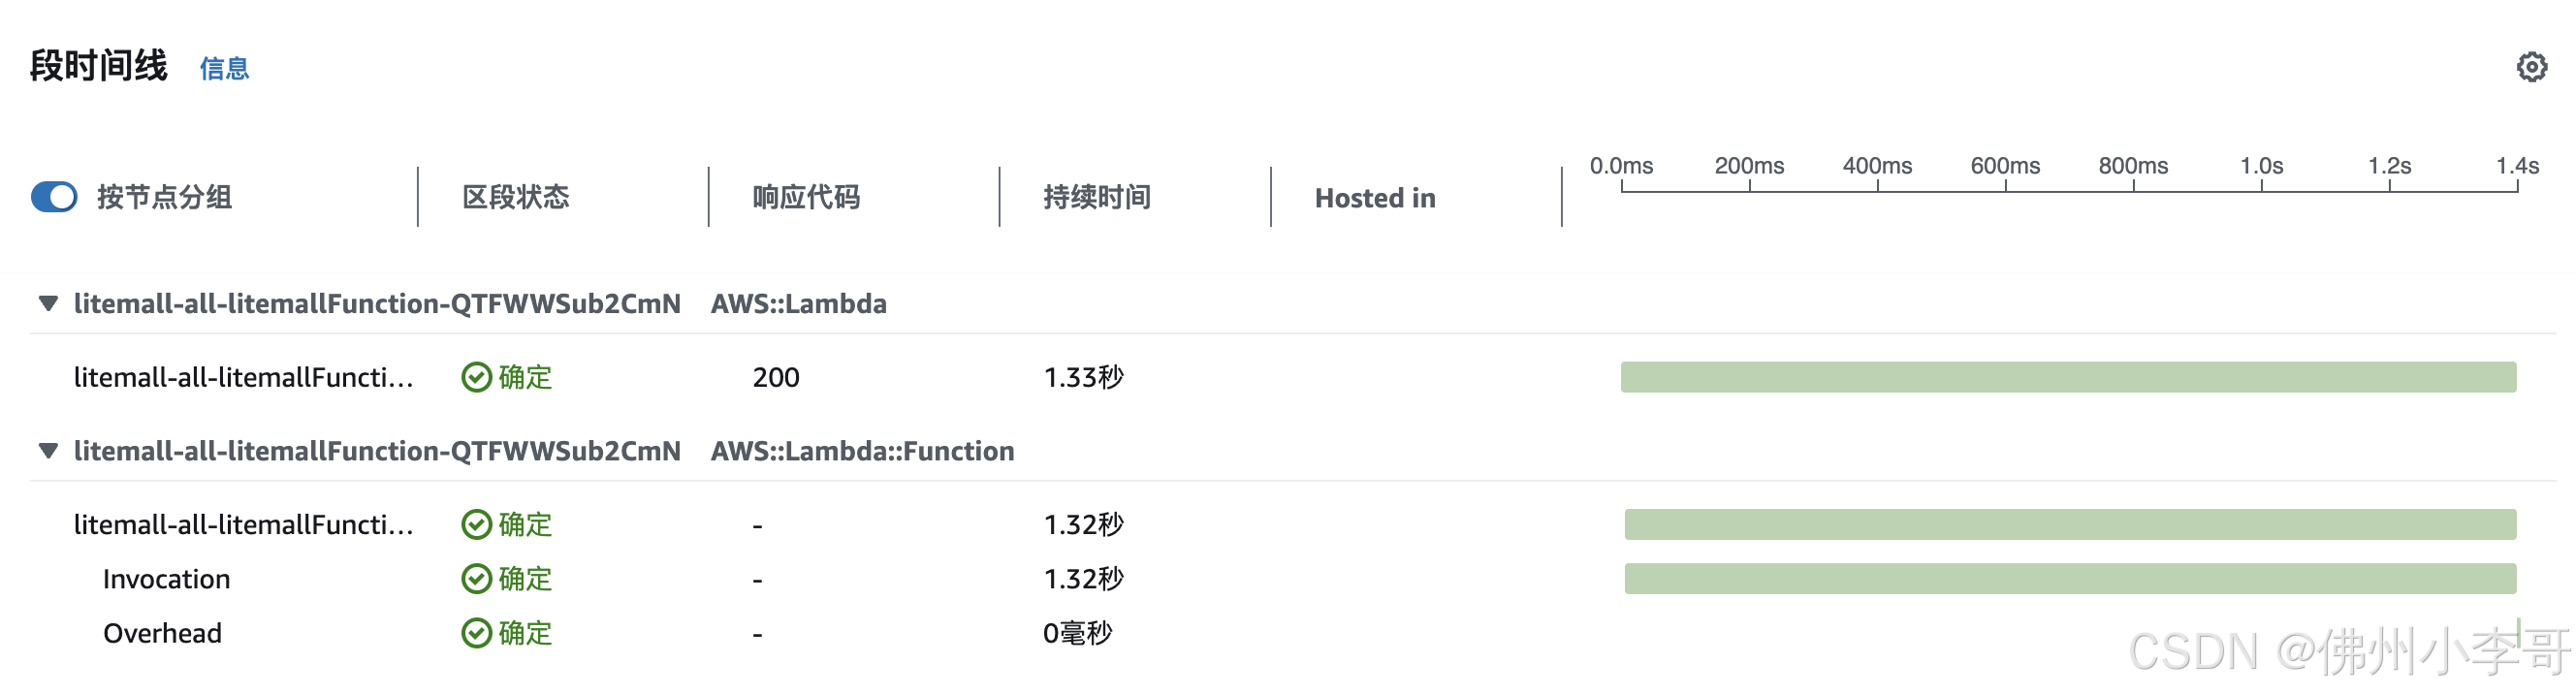The width and height of the screenshot is (2576, 695).
Task: Click the Hosted in column header
Action: point(1374,198)
